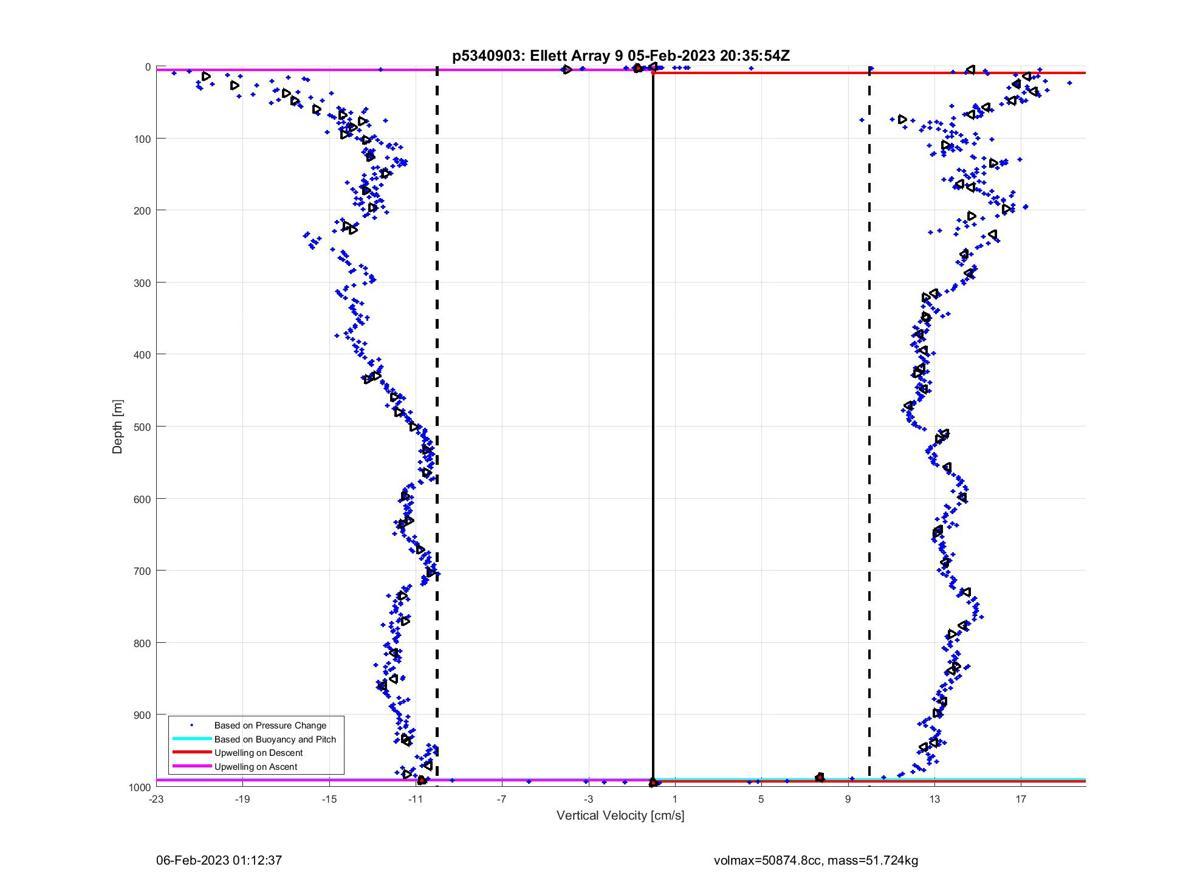Click the timestamp '06-Feb-2023 01:12:37'

pyautogui.click(x=219, y=860)
